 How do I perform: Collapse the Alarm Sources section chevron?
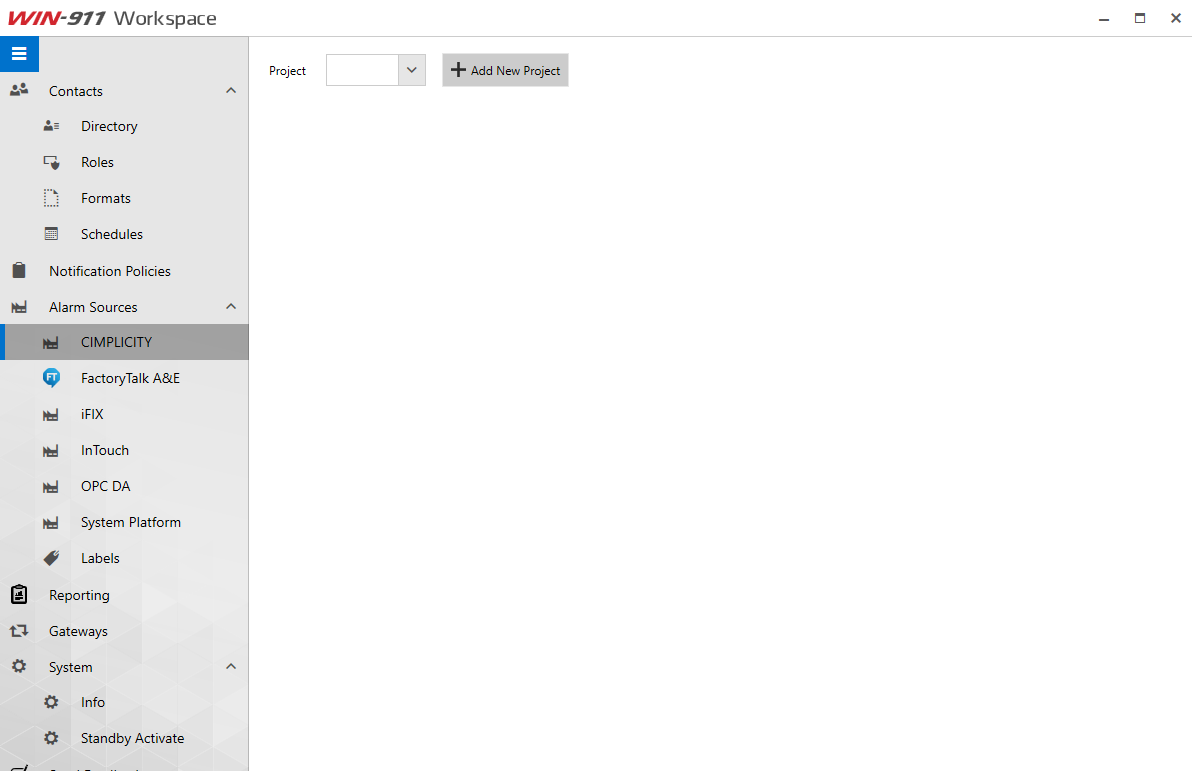[x=231, y=306]
